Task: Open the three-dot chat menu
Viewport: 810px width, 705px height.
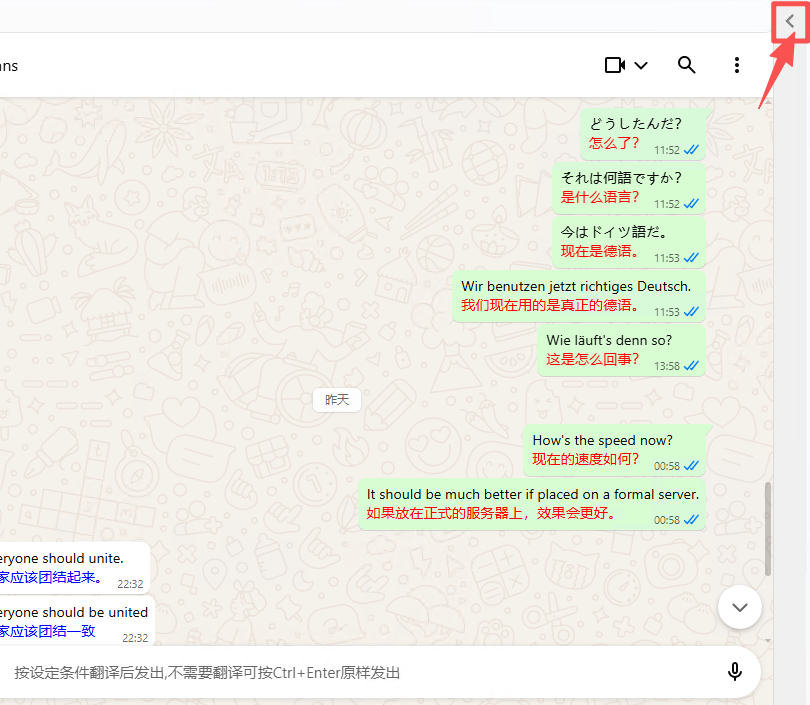Action: pyautogui.click(x=737, y=65)
